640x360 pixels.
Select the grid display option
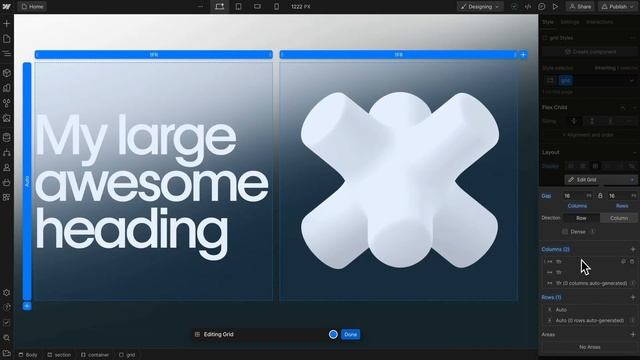(595, 166)
